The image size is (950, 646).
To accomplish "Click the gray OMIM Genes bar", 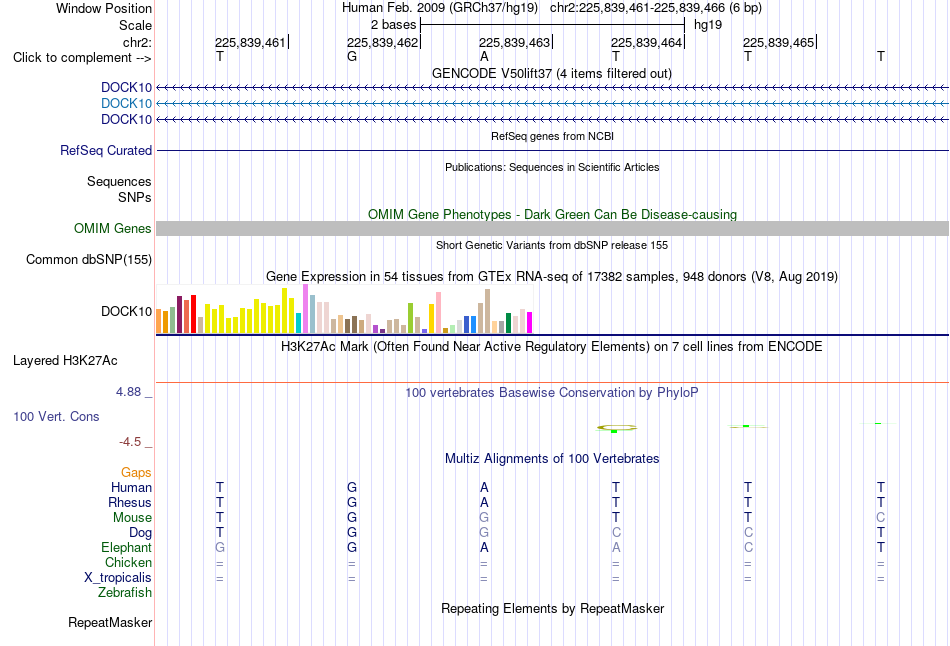I will (x=552, y=228).
